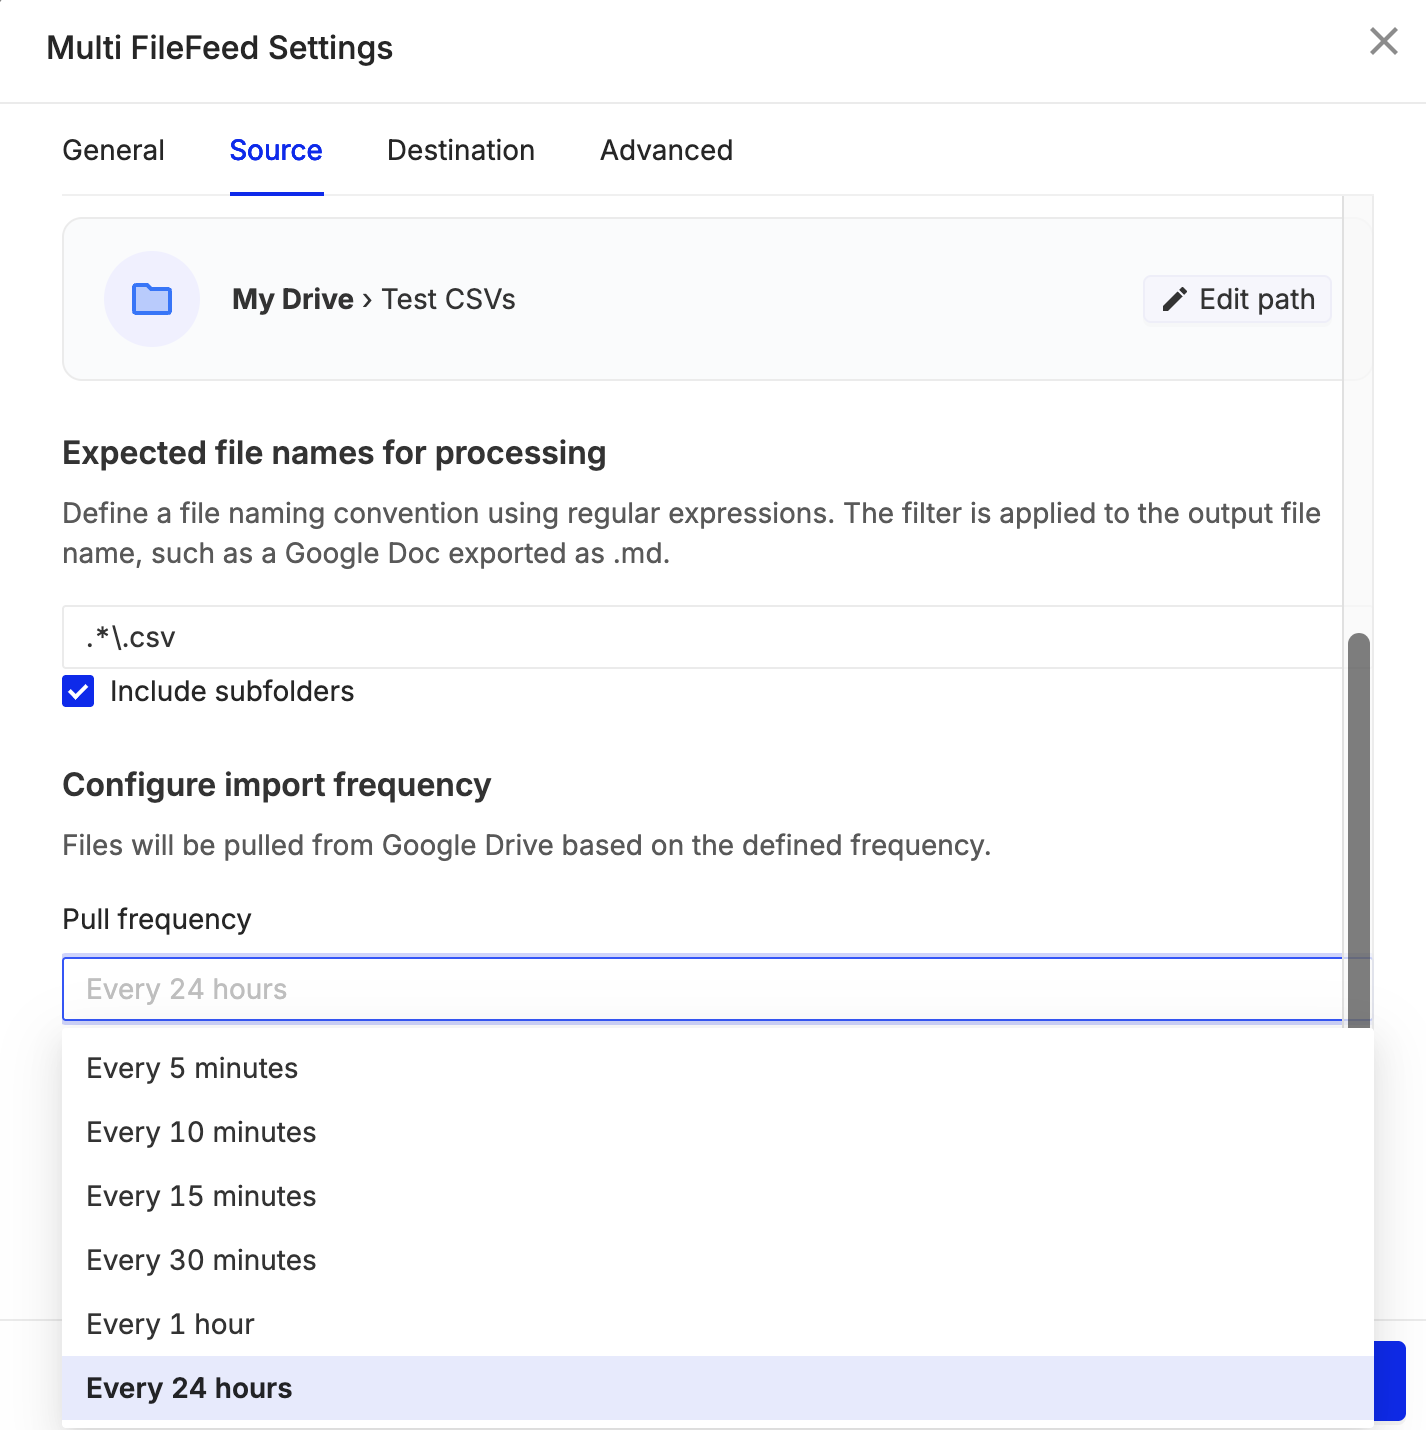Click the My Drive breadcrumb

coord(293,299)
